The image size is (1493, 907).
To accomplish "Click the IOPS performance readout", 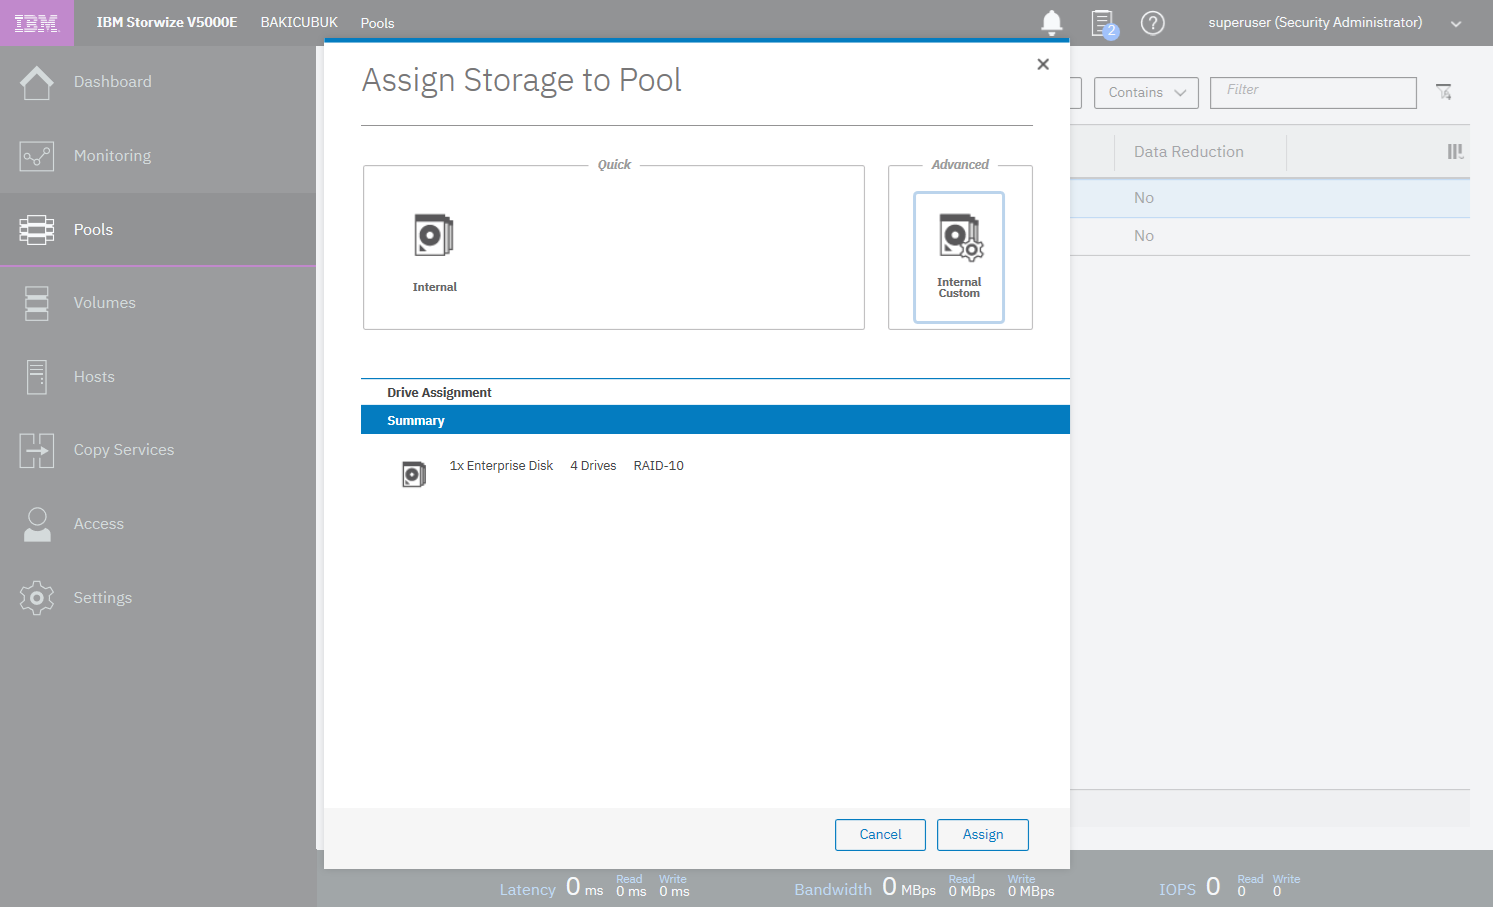I will point(1230,887).
